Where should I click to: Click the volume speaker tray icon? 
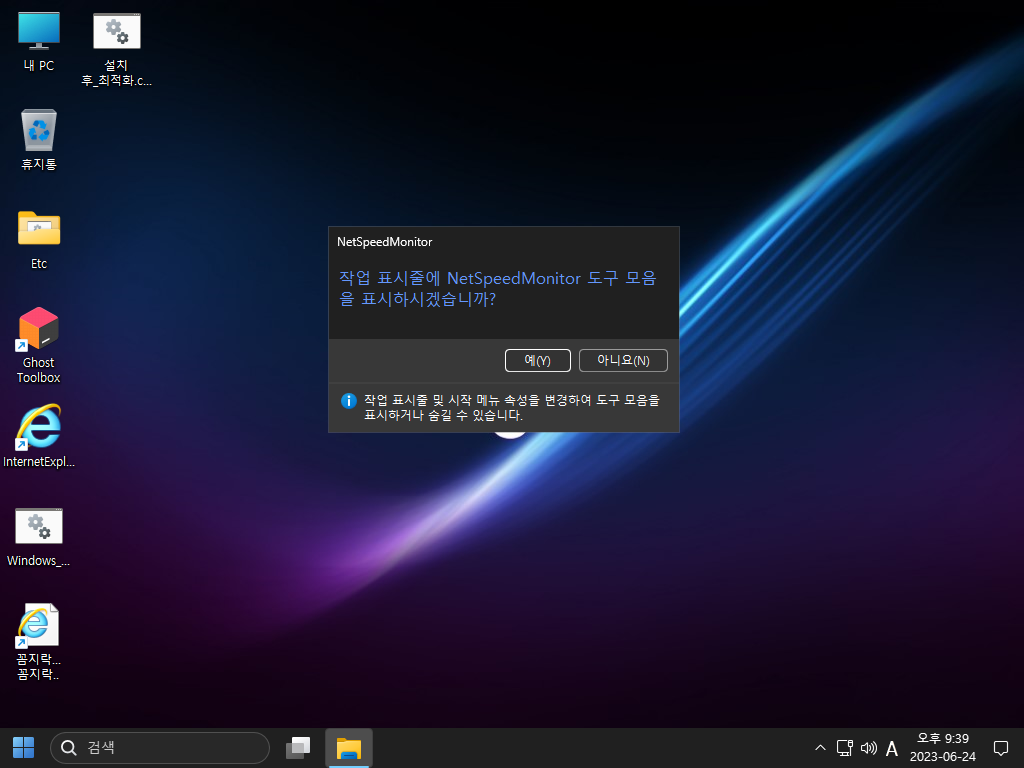[x=869, y=748]
